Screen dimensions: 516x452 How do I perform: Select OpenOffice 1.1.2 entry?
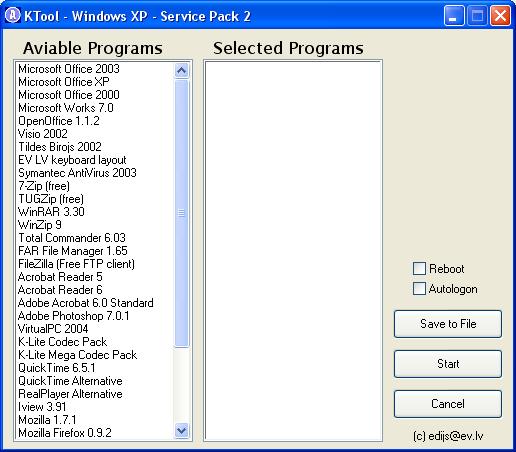pos(59,121)
